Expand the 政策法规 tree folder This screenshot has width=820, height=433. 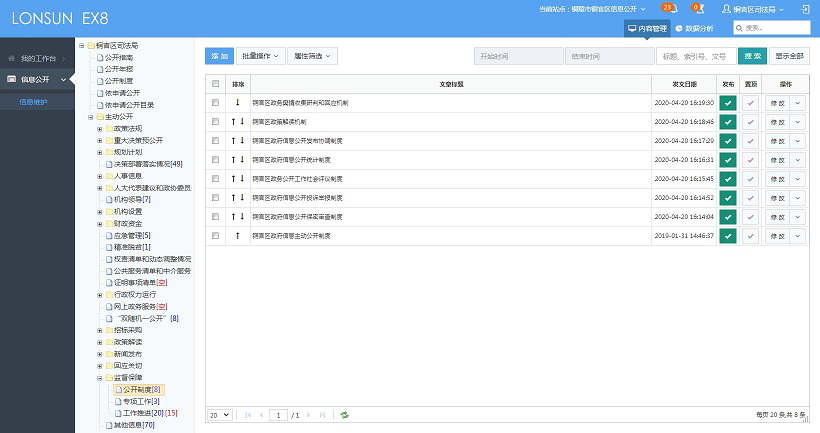point(99,128)
